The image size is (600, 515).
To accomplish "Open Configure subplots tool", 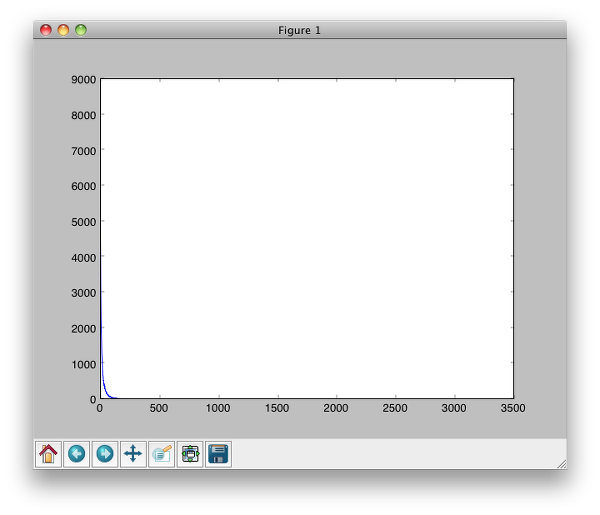I will click(x=190, y=454).
